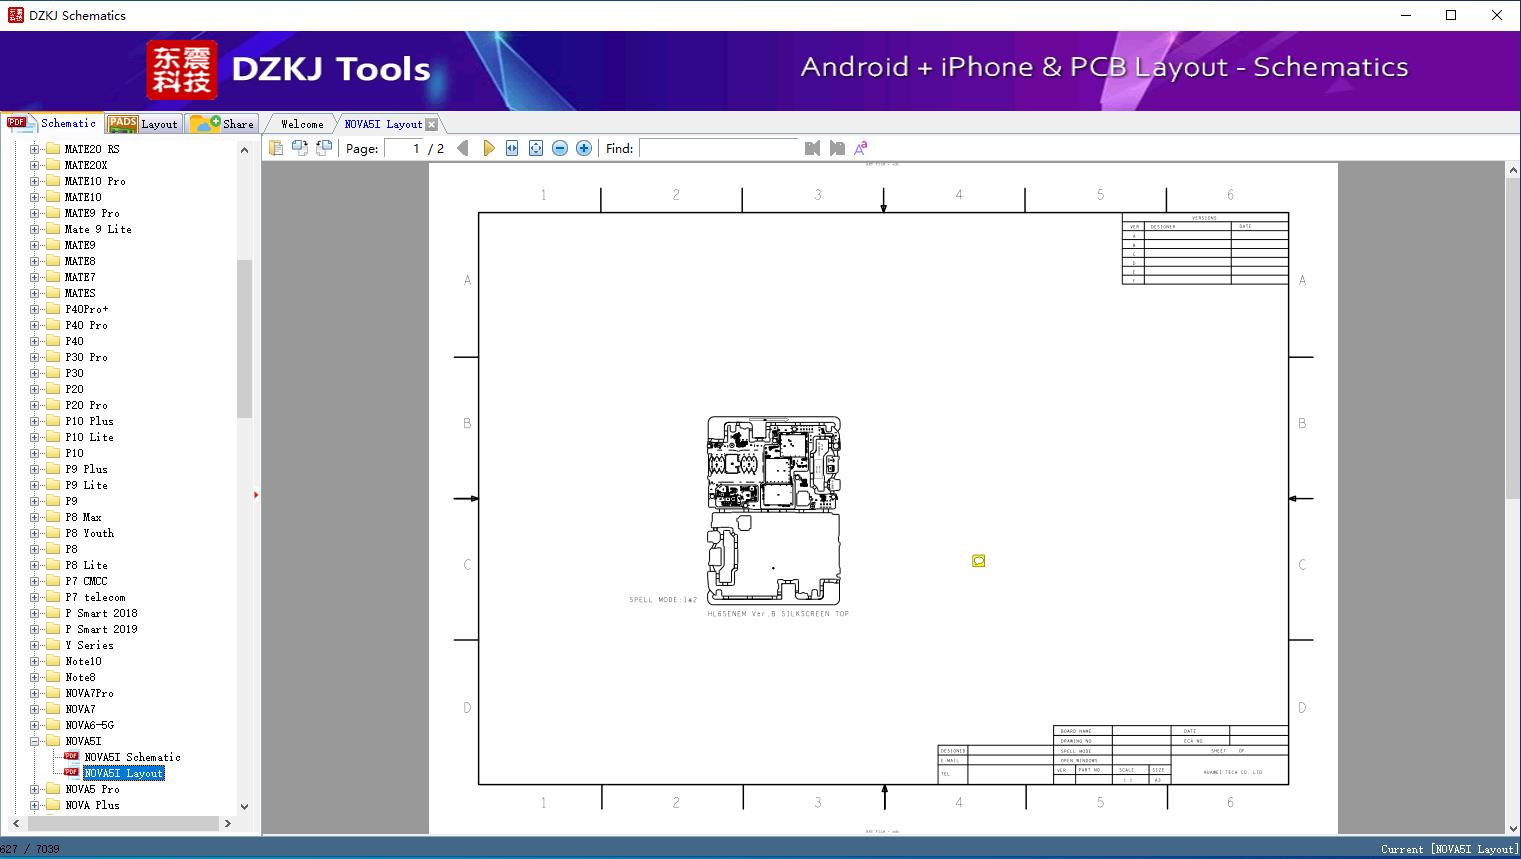Expand the NOVA5 Pro tree node

point(34,789)
